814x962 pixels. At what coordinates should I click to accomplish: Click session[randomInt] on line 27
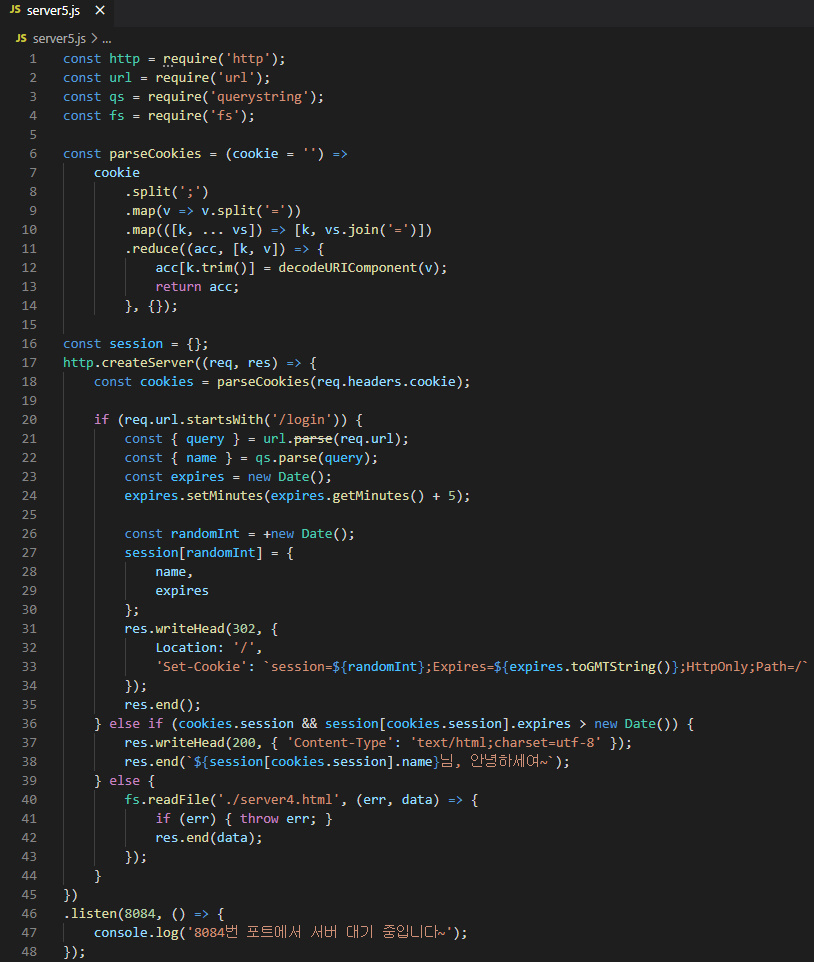pyautogui.click(x=193, y=553)
